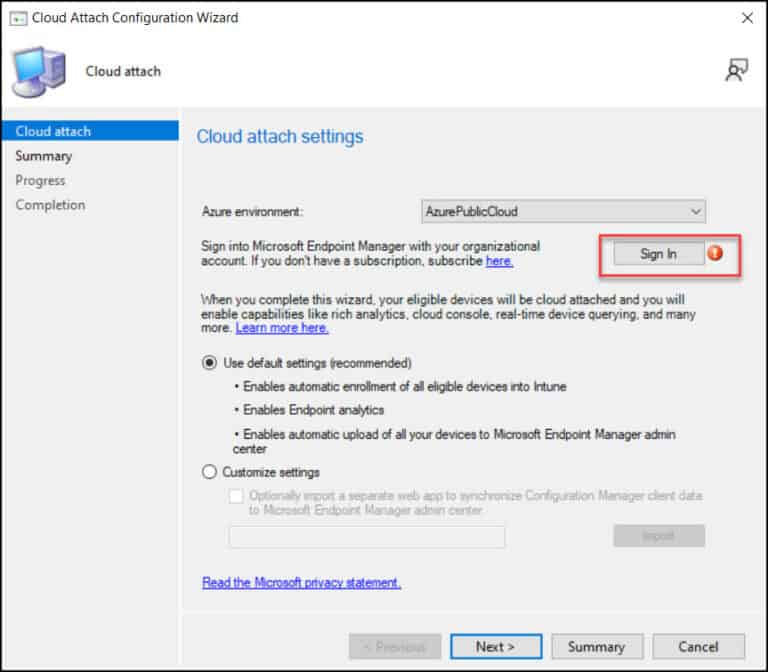This screenshot has width=768, height=672.
Task: Click the Next button
Action: tap(496, 647)
